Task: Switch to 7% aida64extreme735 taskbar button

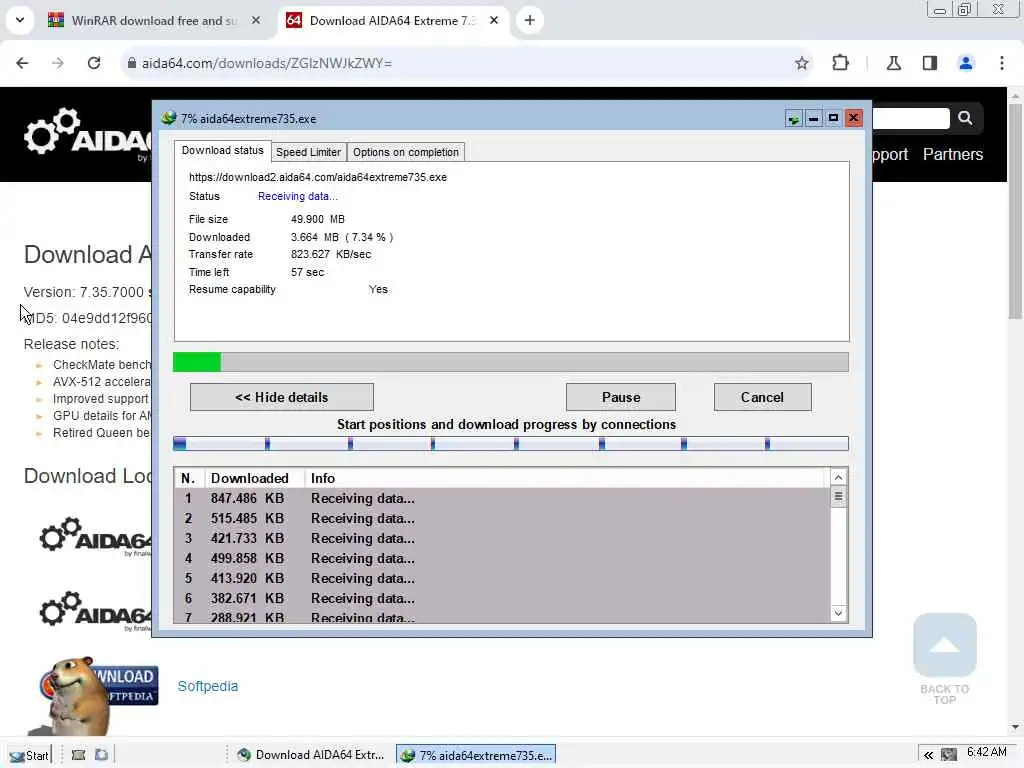Action: [476, 755]
